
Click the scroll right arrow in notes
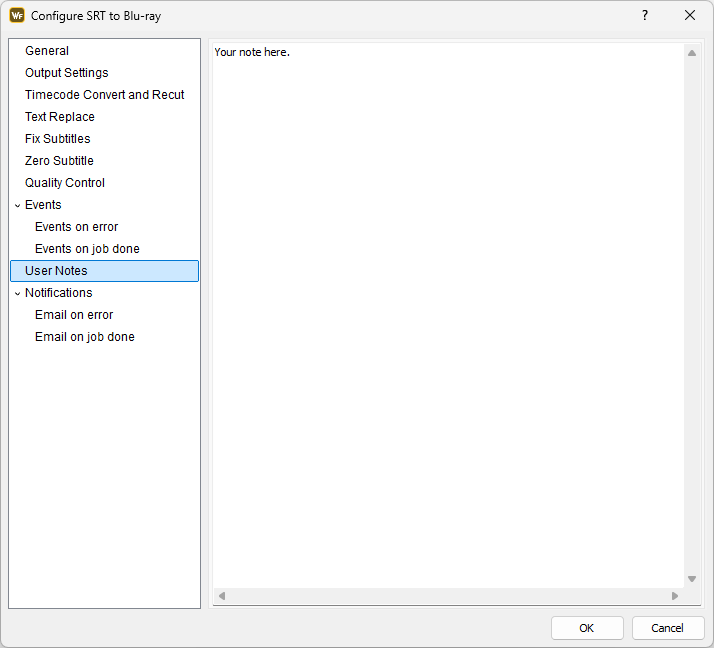tap(675, 596)
